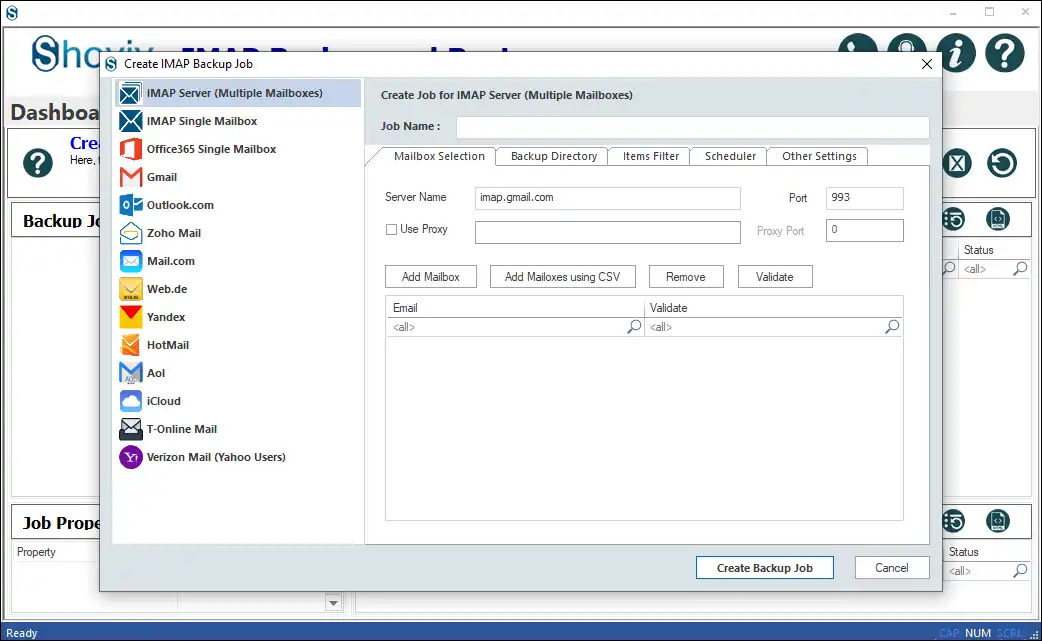Click the Validate column header
This screenshot has height=641, width=1042.
coord(774,308)
